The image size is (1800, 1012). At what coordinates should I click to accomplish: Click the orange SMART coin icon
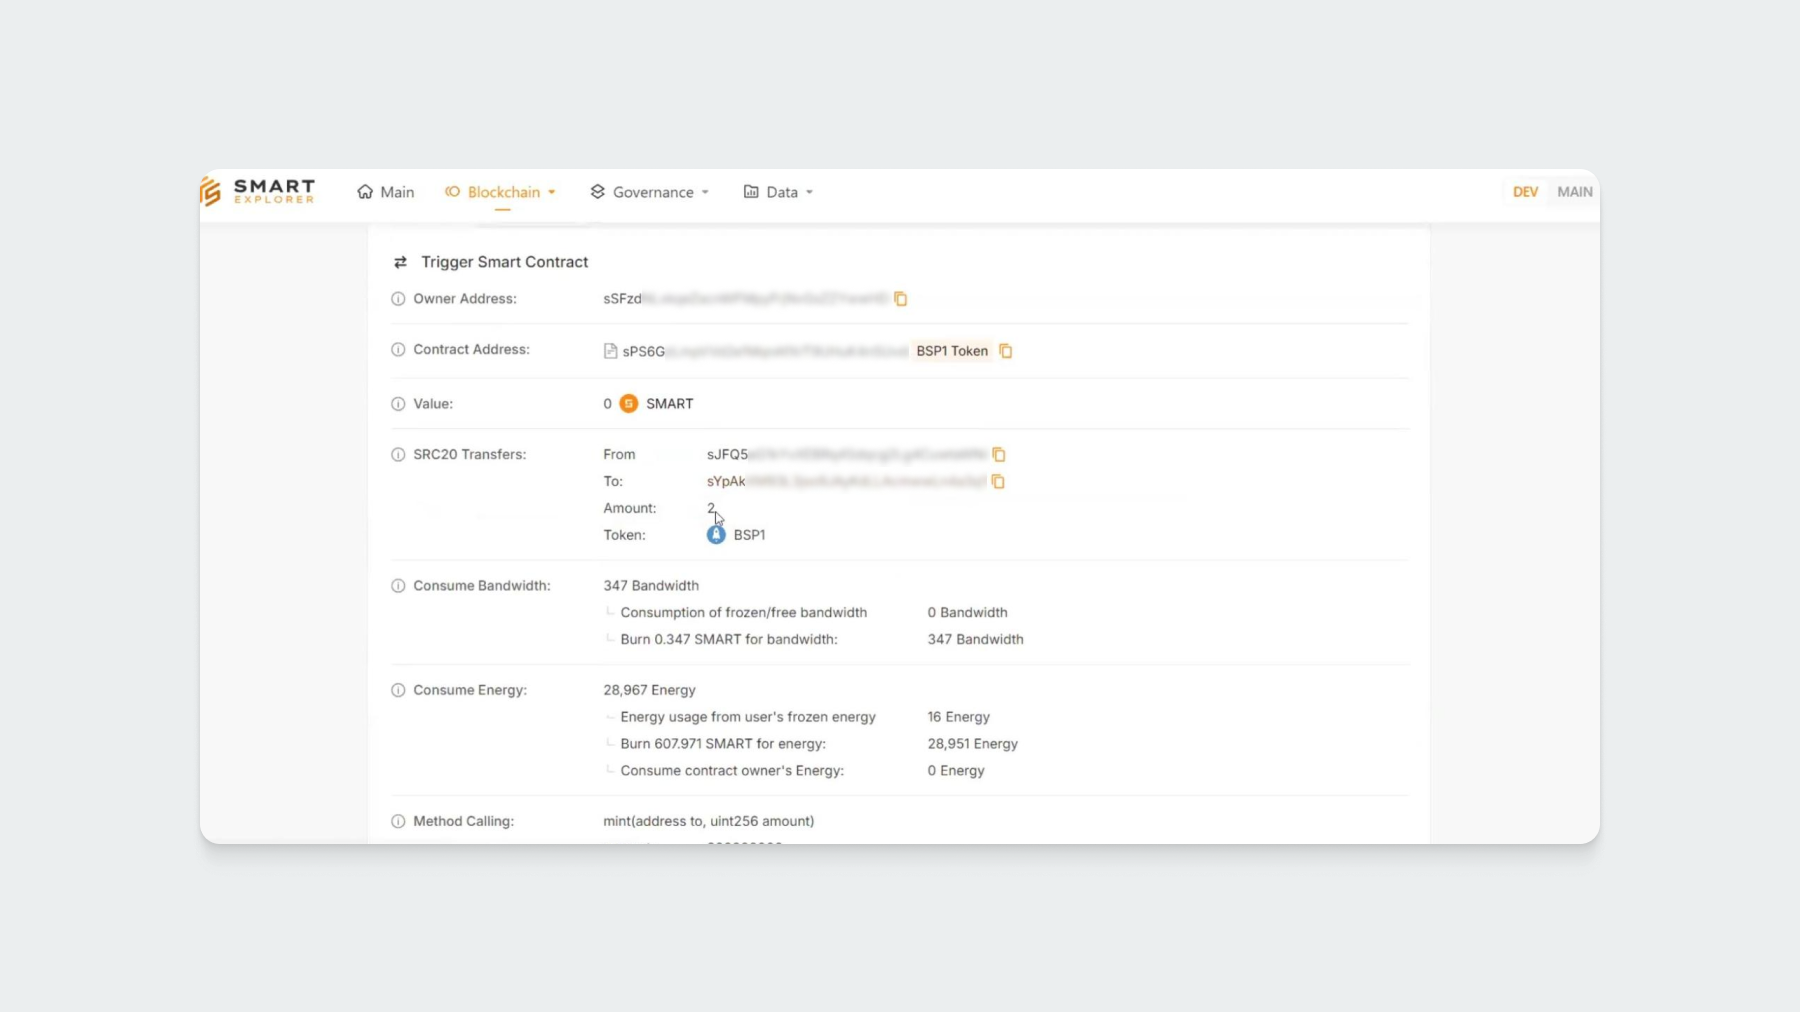click(628, 404)
